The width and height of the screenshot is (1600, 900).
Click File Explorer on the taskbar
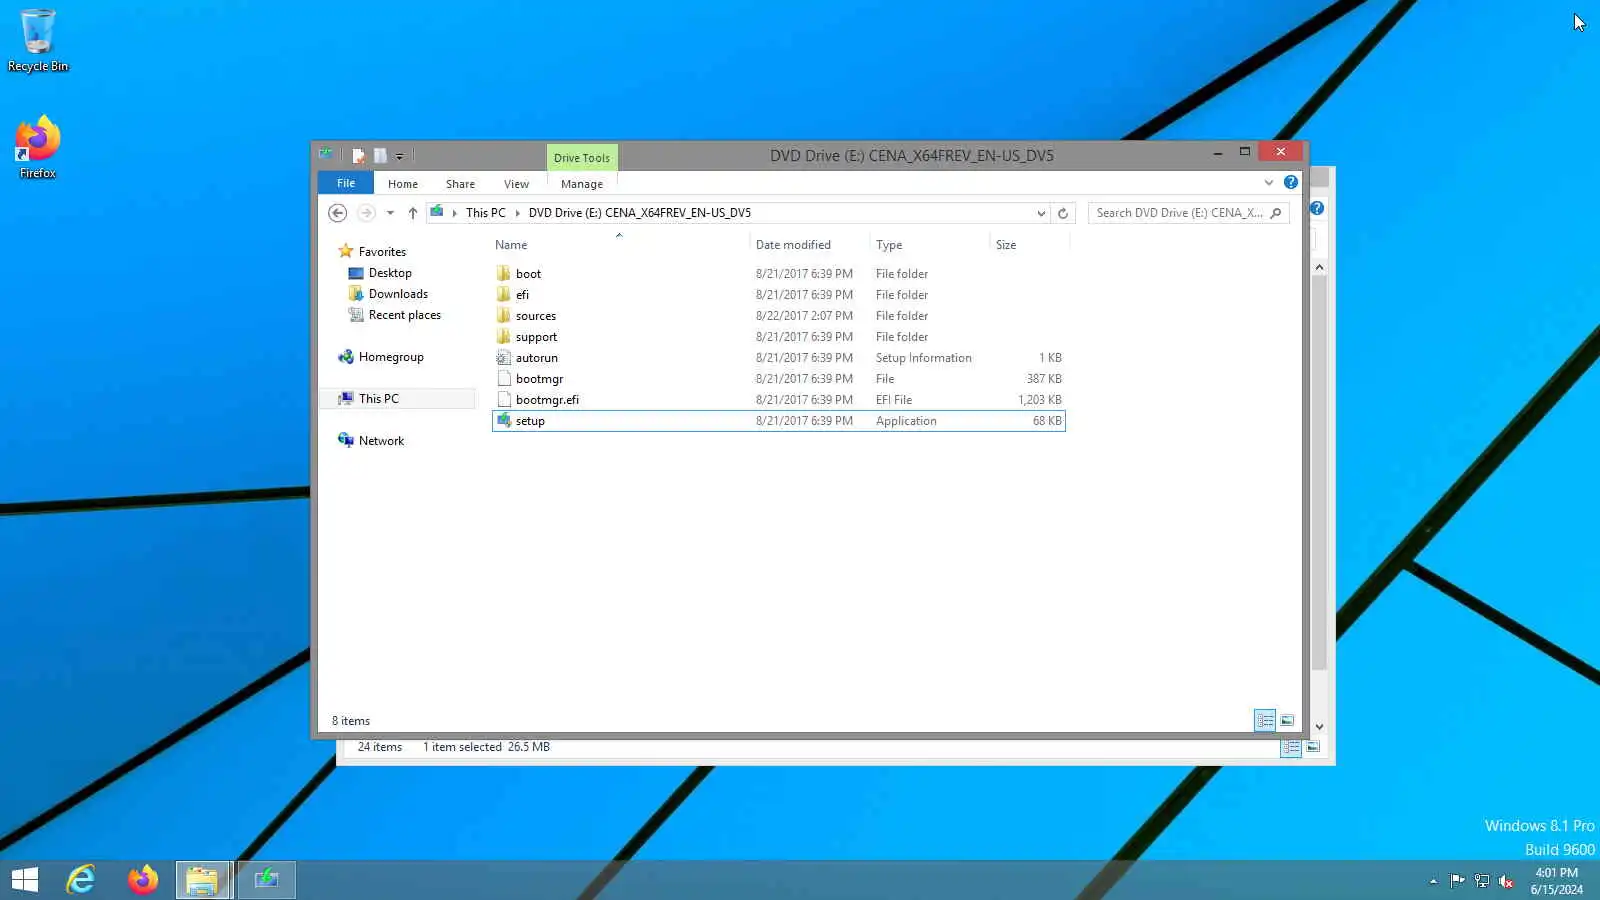pyautogui.click(x=203, y=880)
